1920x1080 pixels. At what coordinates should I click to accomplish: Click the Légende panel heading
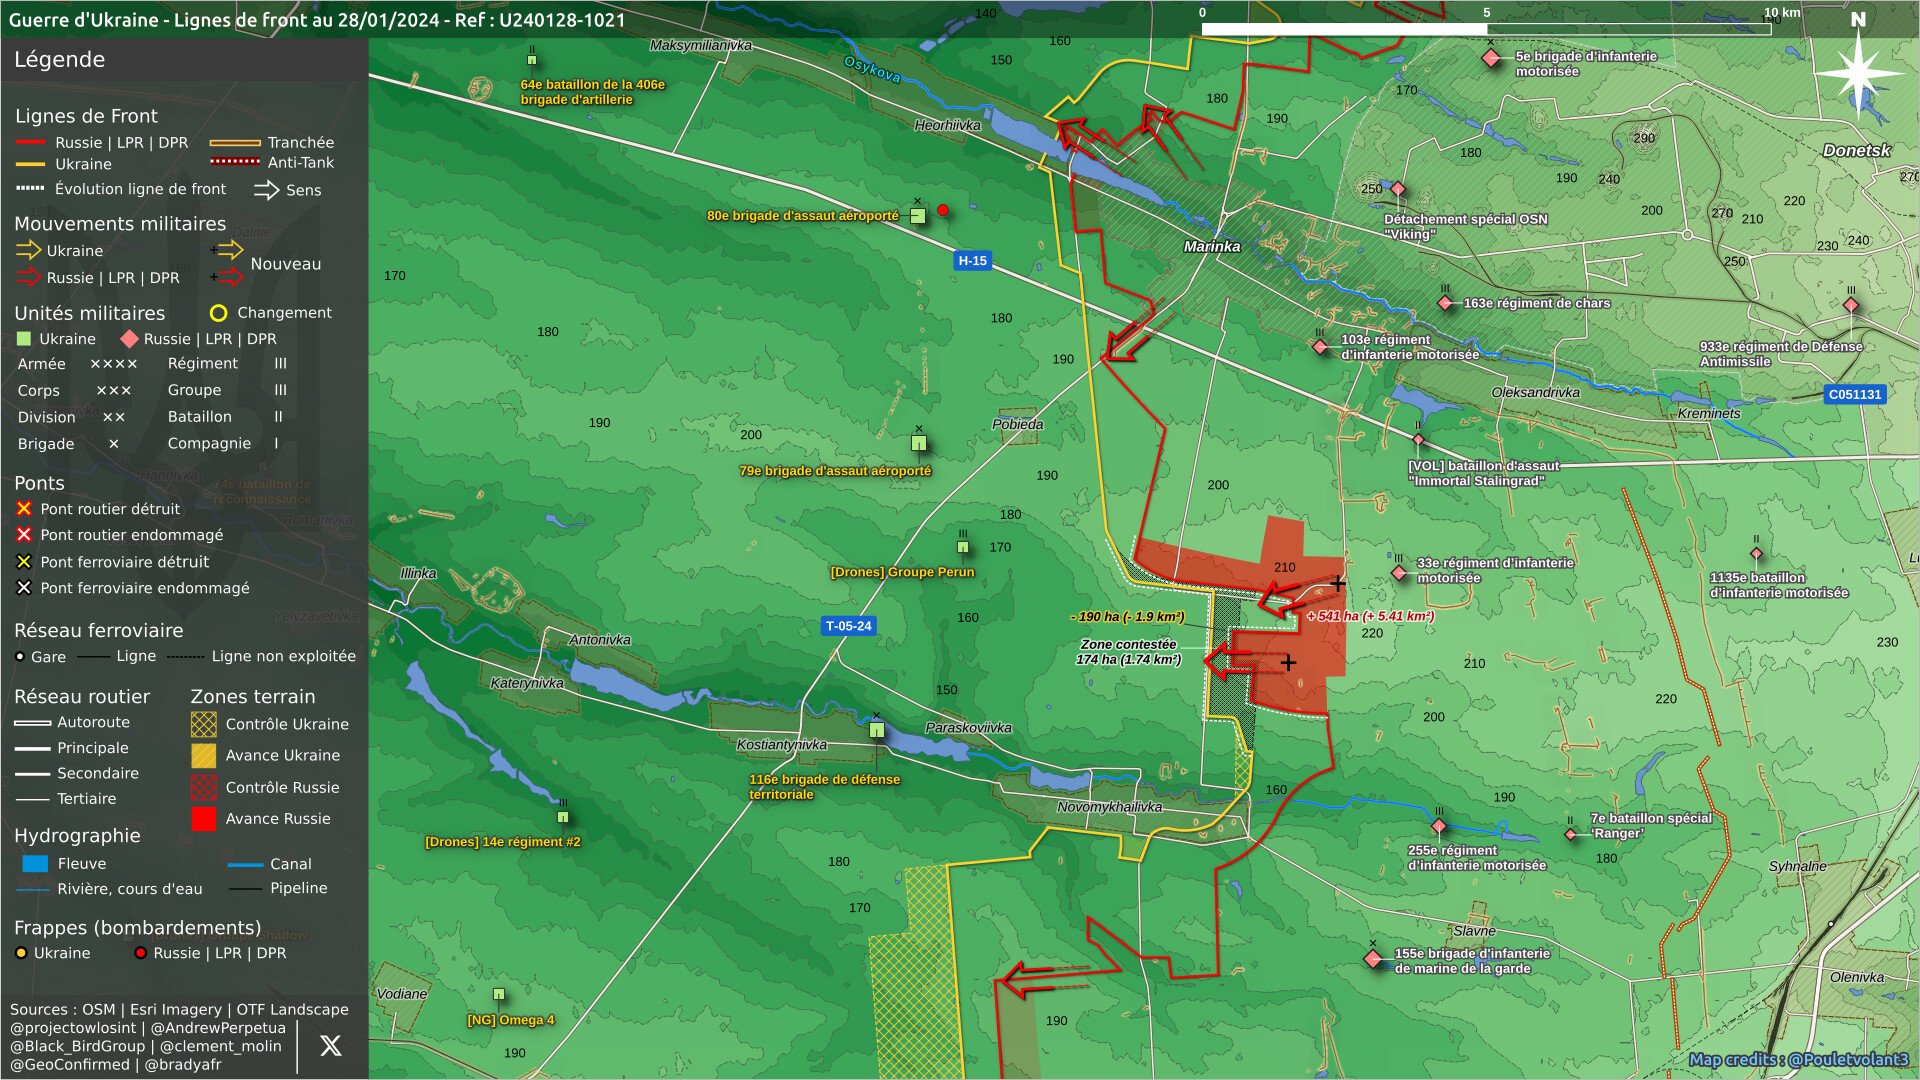pos(59,59)
